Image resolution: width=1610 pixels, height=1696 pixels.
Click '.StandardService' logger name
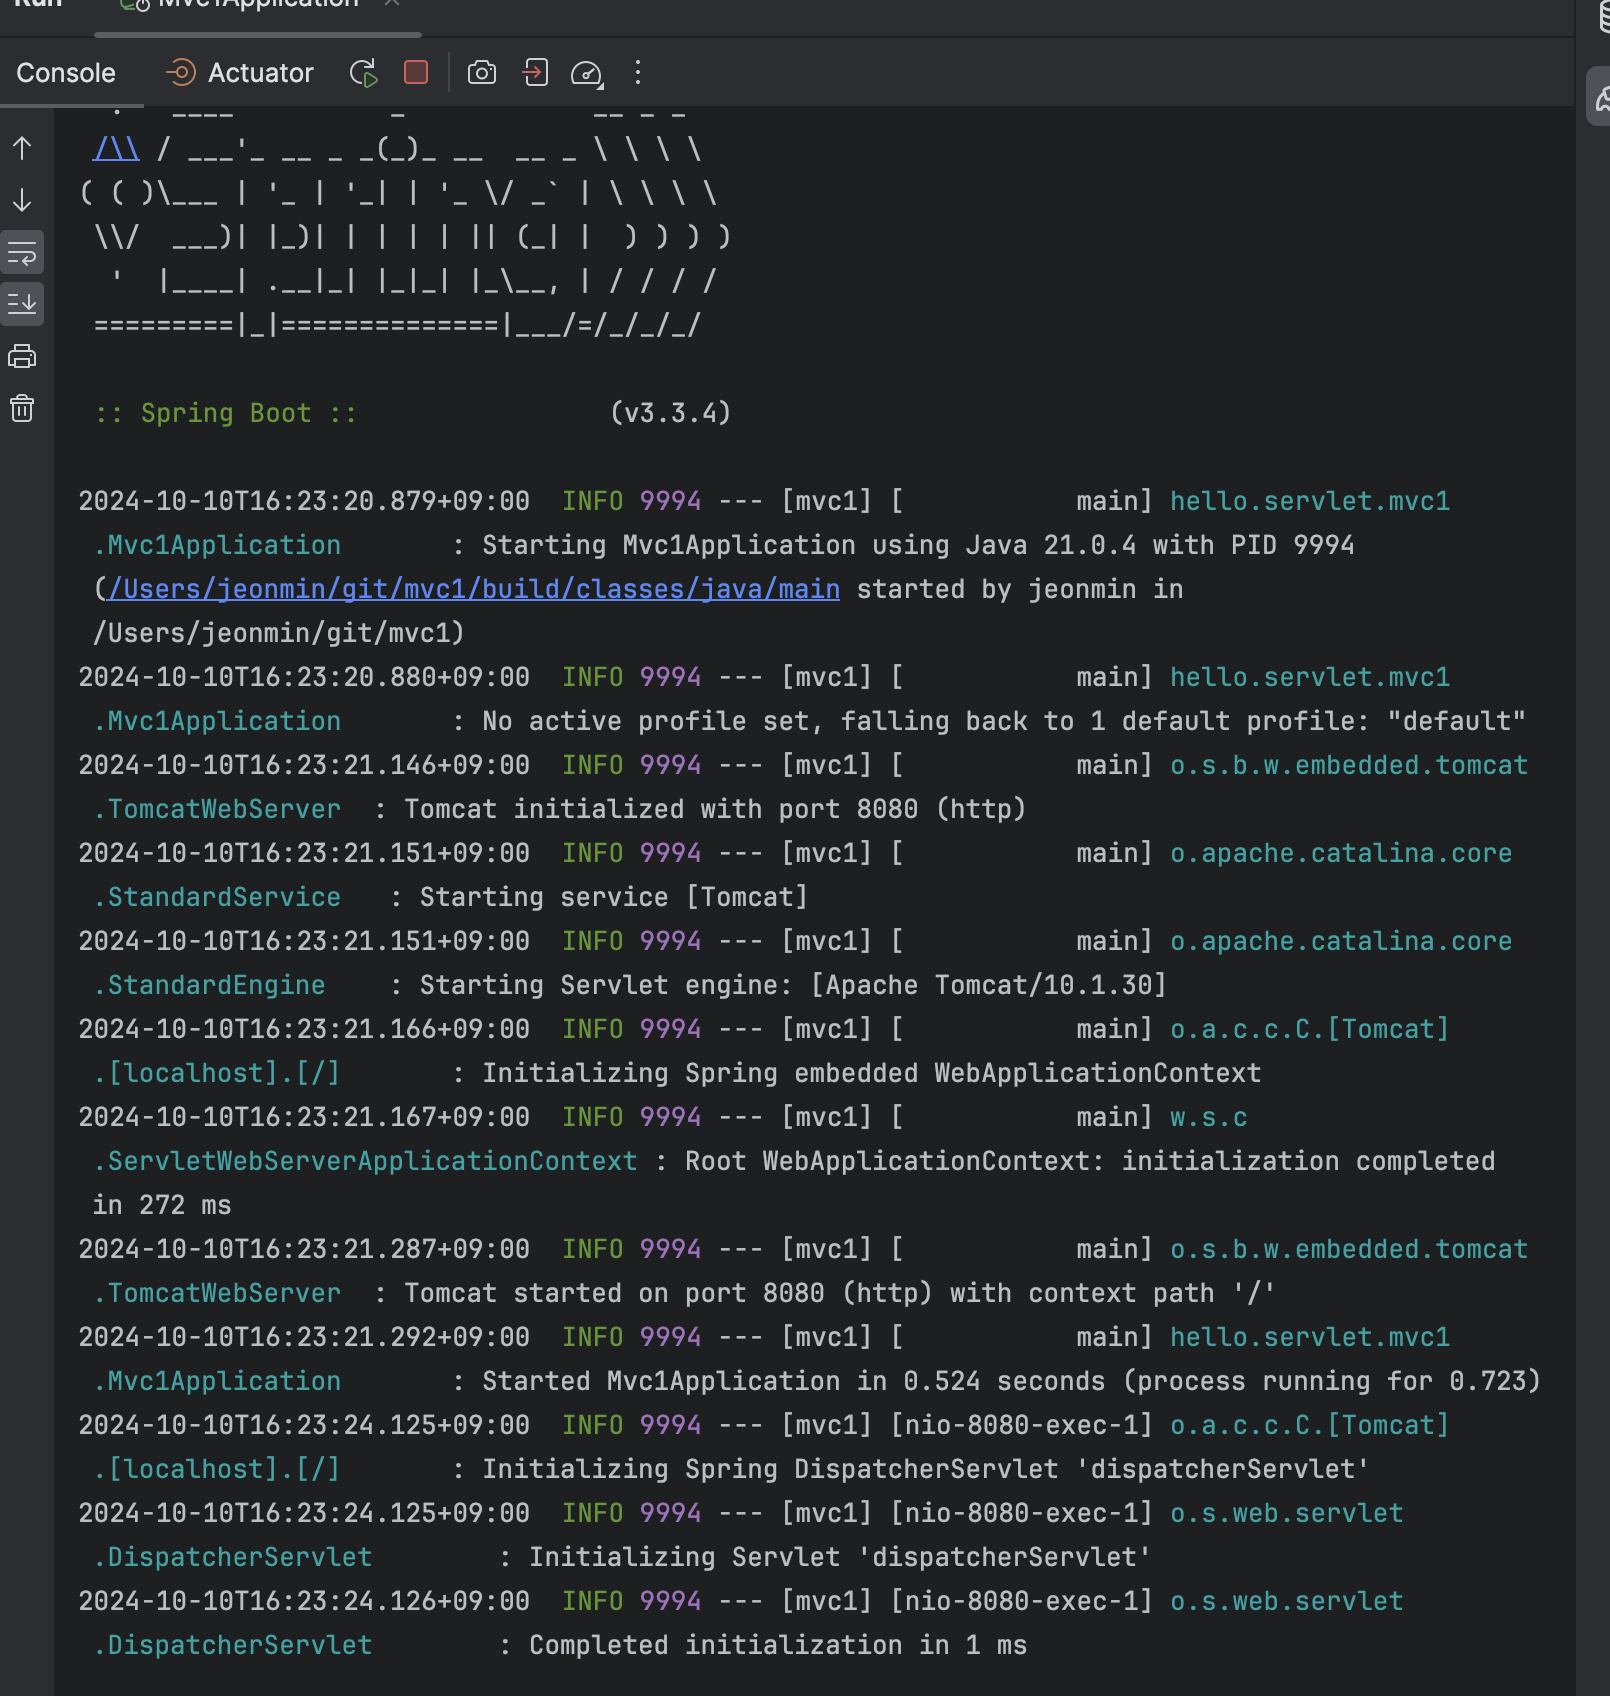217,897
